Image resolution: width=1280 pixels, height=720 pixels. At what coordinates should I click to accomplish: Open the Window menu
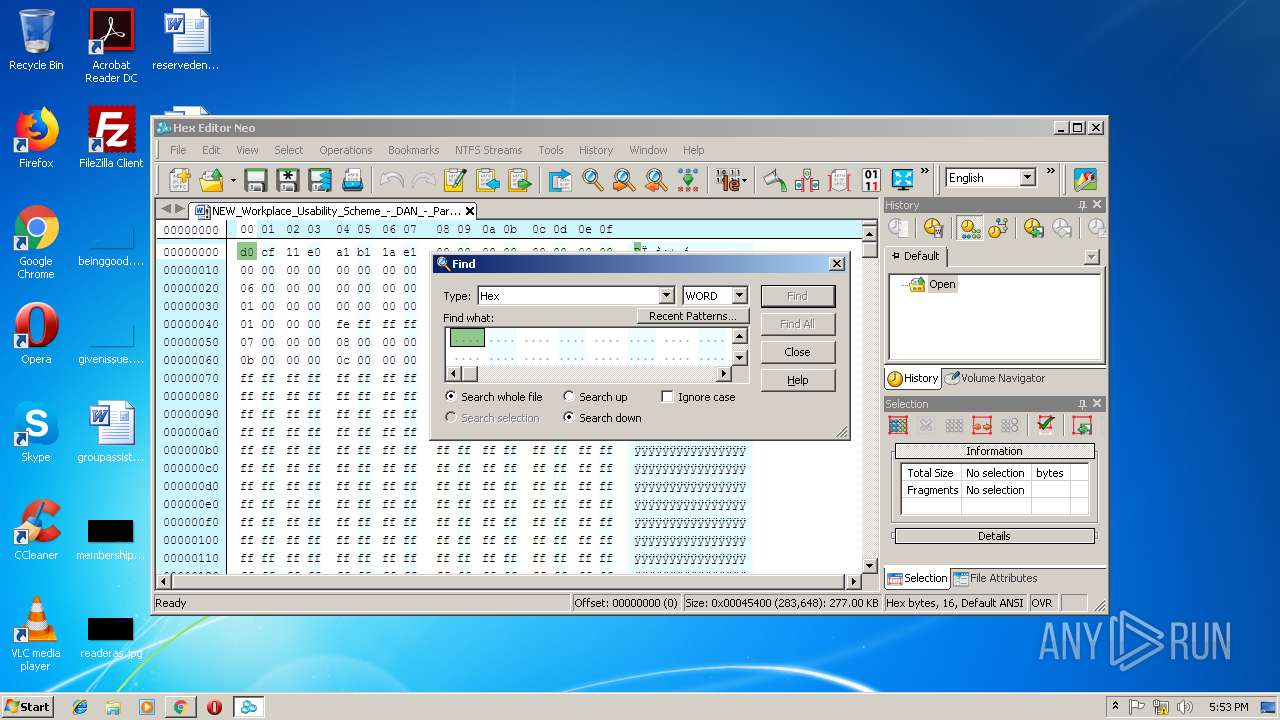coord(648,150)
